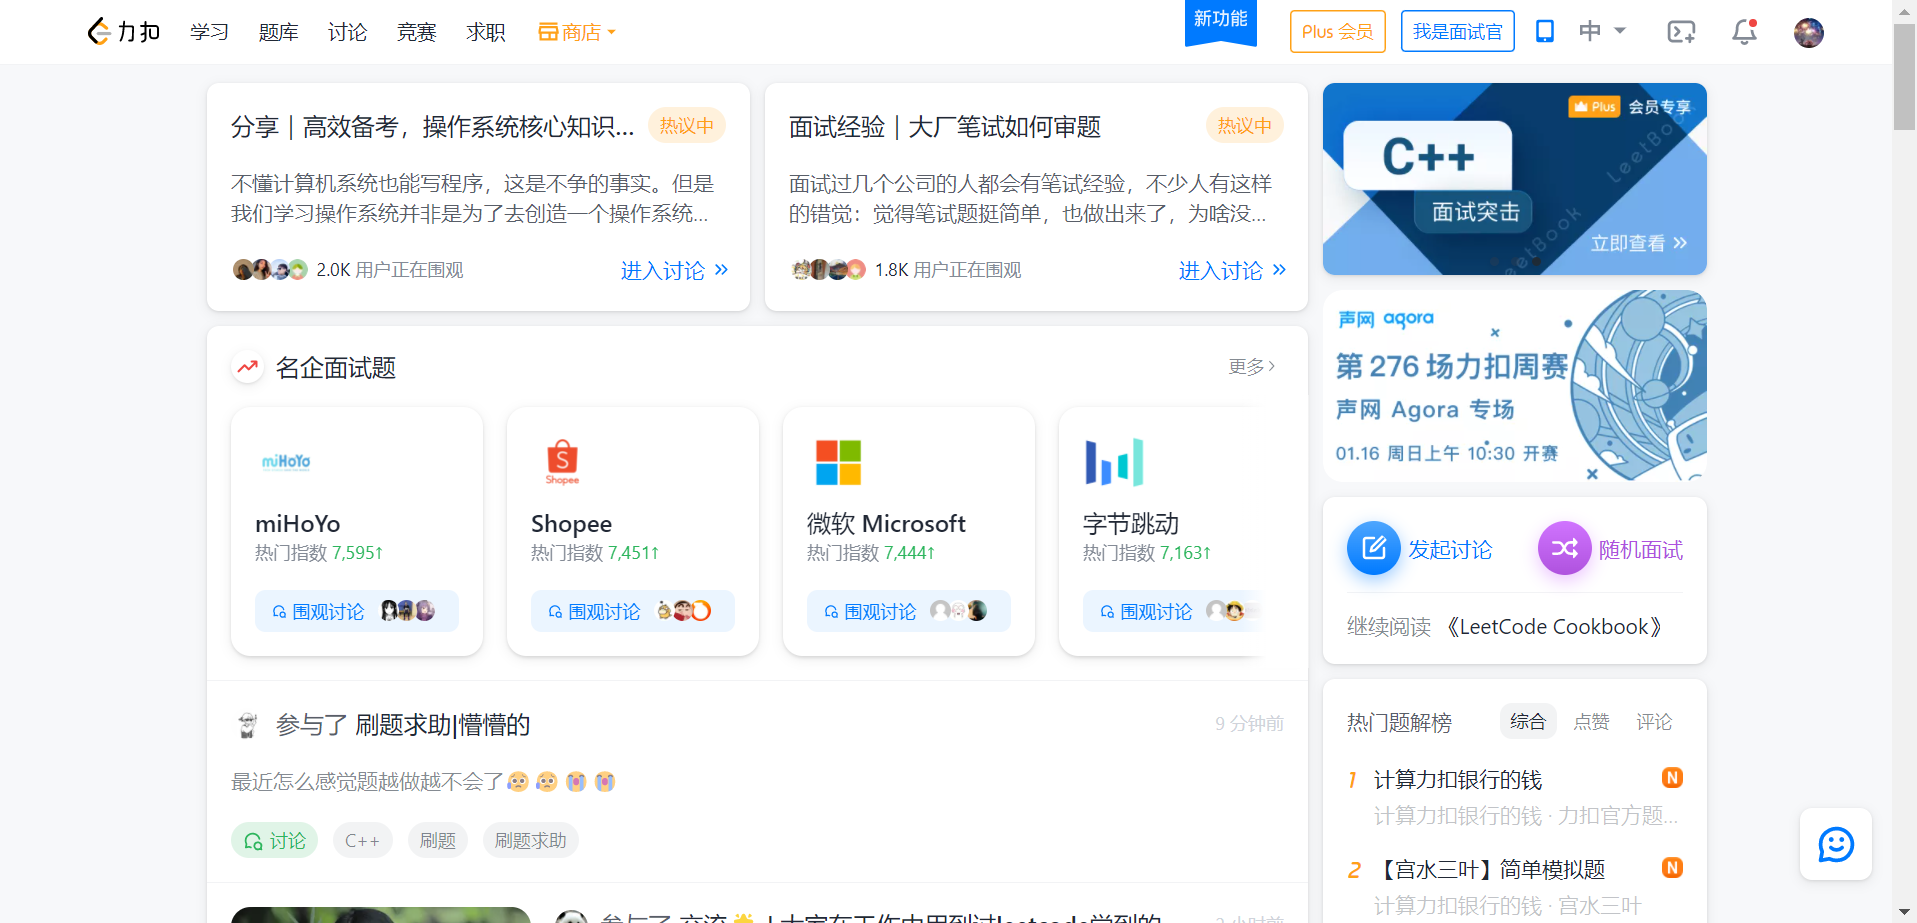
Task: Open 继续阅读《LeetCode Cookbook》
Action: coord(1507,627)
